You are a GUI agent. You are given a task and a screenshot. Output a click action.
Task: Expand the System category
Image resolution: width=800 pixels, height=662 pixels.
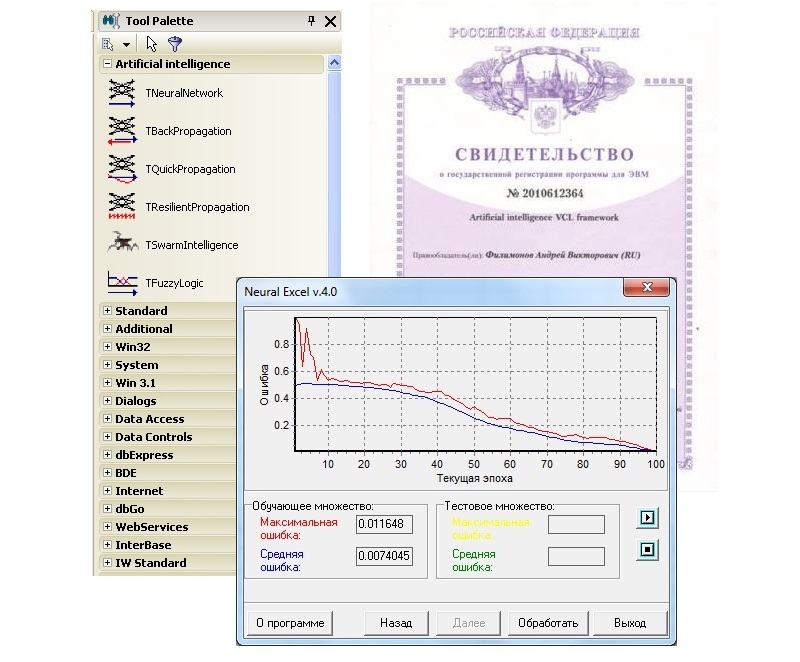click(x=107, y=365)
